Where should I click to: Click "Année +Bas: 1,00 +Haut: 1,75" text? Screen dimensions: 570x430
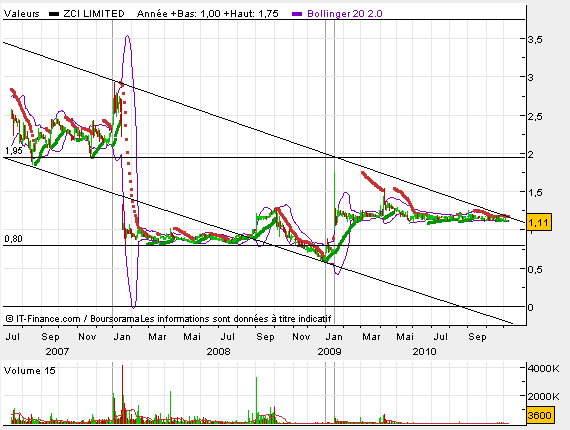tap(208, 14)
